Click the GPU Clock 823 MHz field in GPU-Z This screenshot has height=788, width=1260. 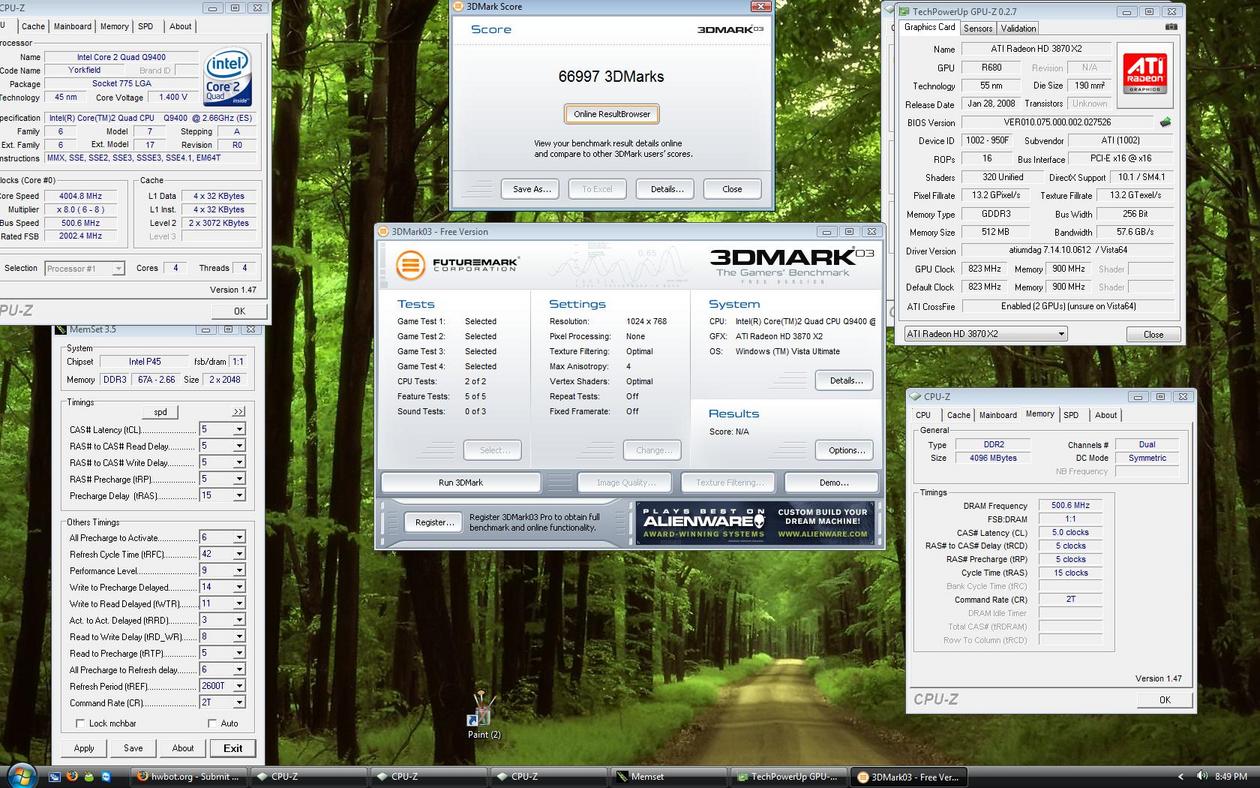[x=983, y=269]
